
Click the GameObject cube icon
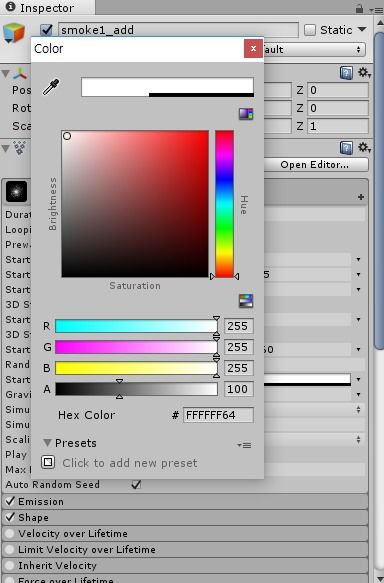[14, 32]
